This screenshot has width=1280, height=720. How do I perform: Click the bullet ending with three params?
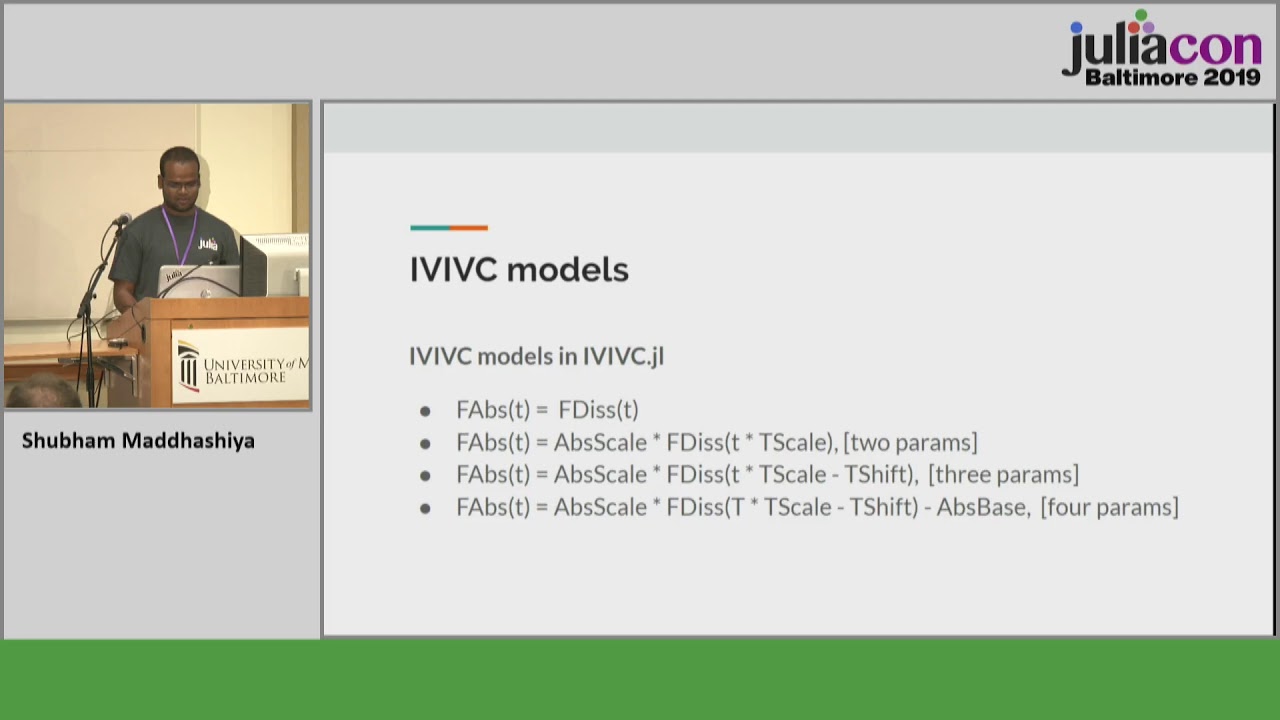(767, 474)
